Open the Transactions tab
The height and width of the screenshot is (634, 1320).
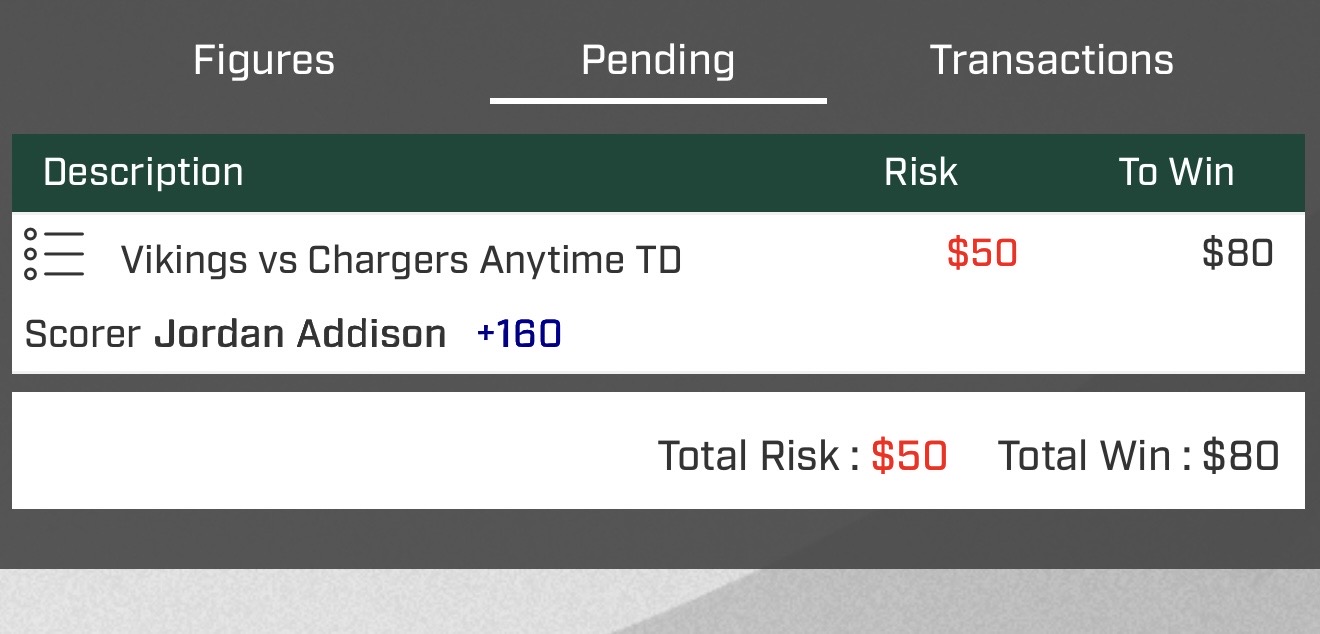click(x=1051, y=60)
